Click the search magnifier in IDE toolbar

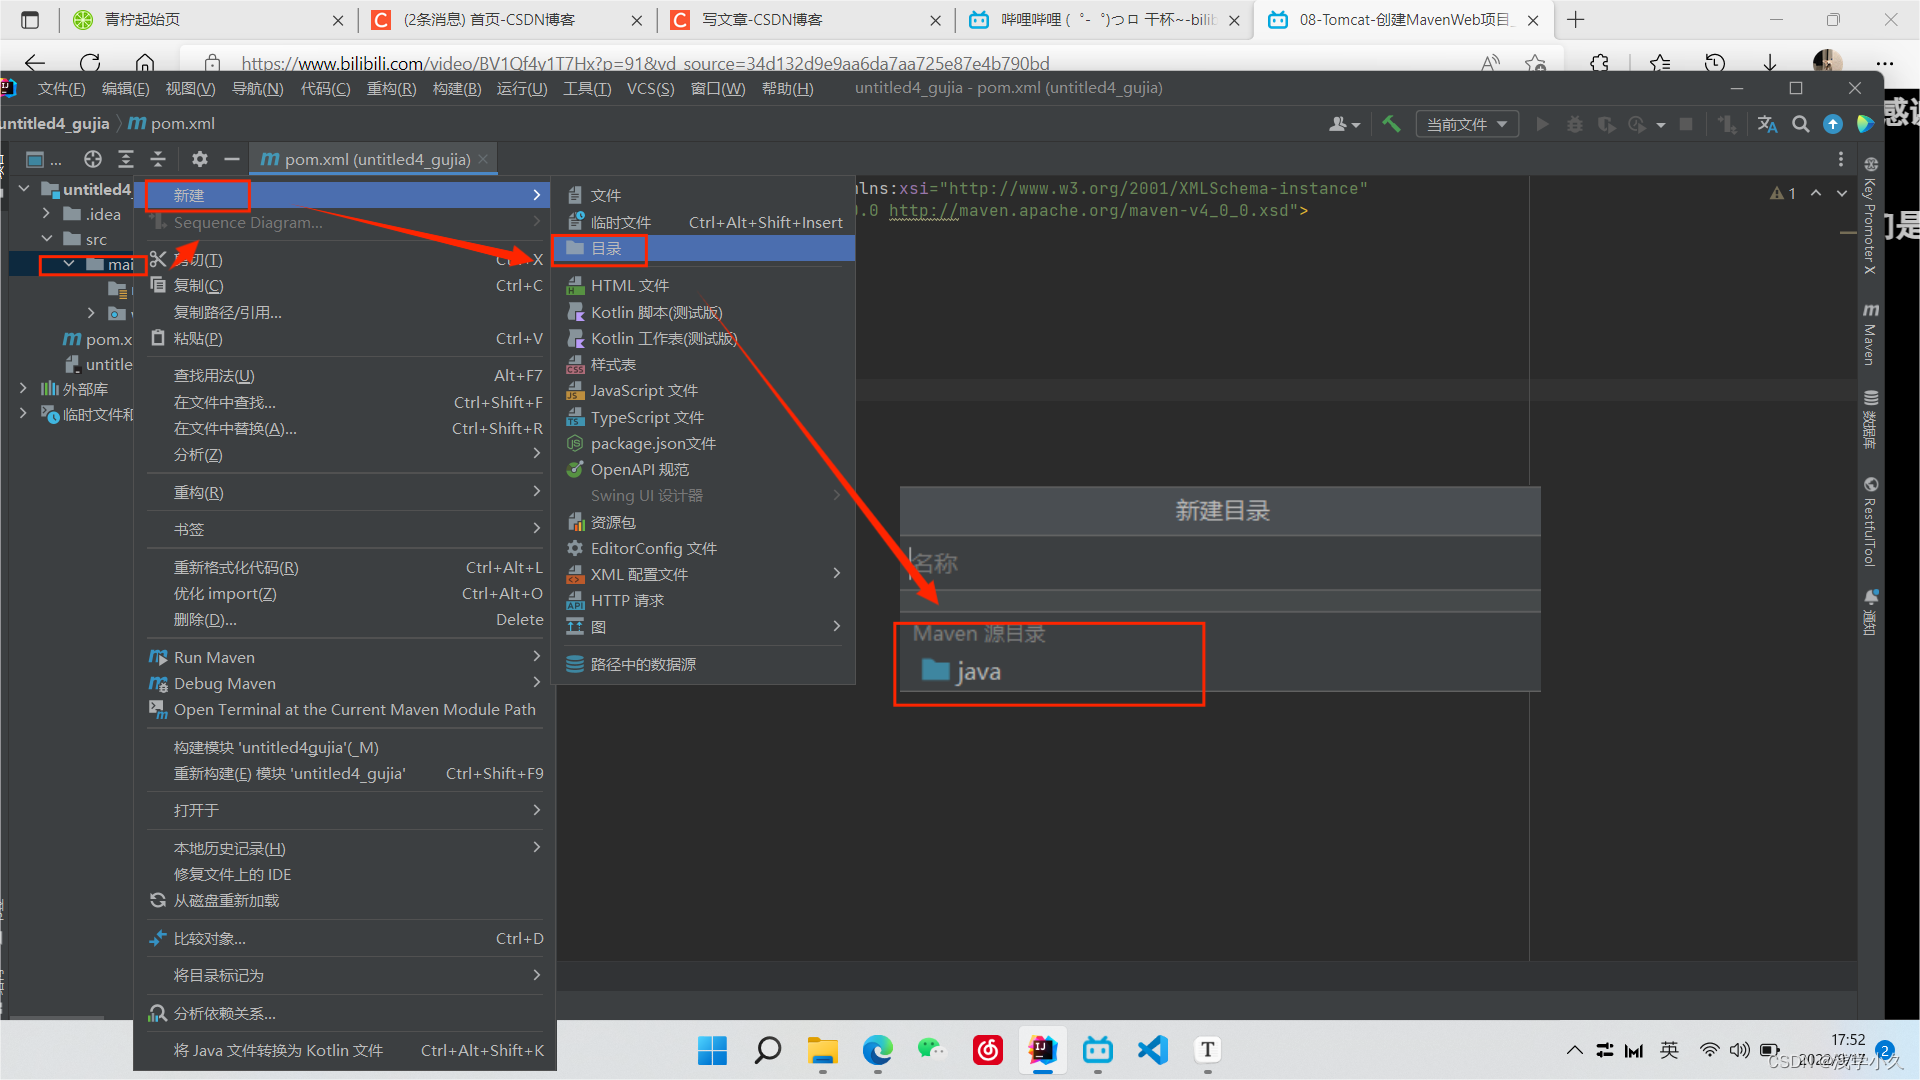tap(1800, 124)
